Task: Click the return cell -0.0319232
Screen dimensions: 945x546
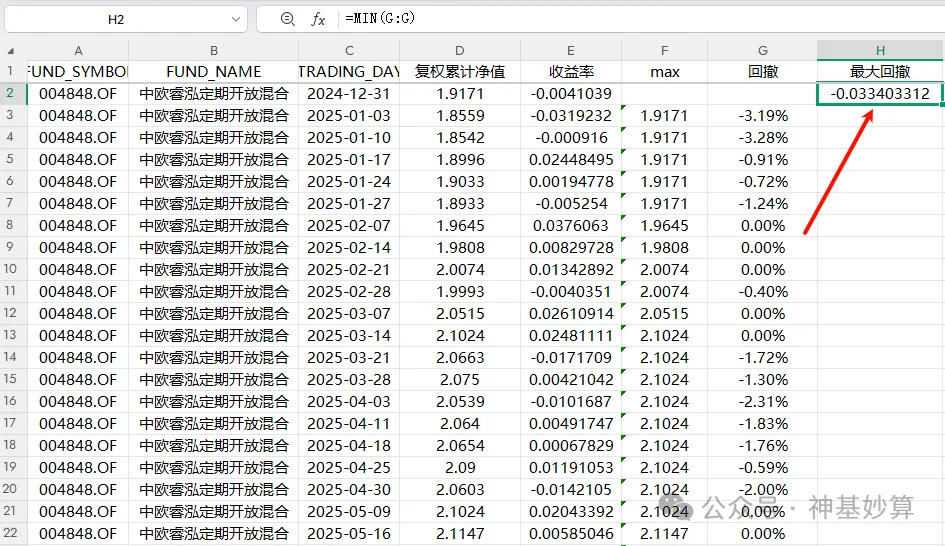Action: click(x=571, y=116)
